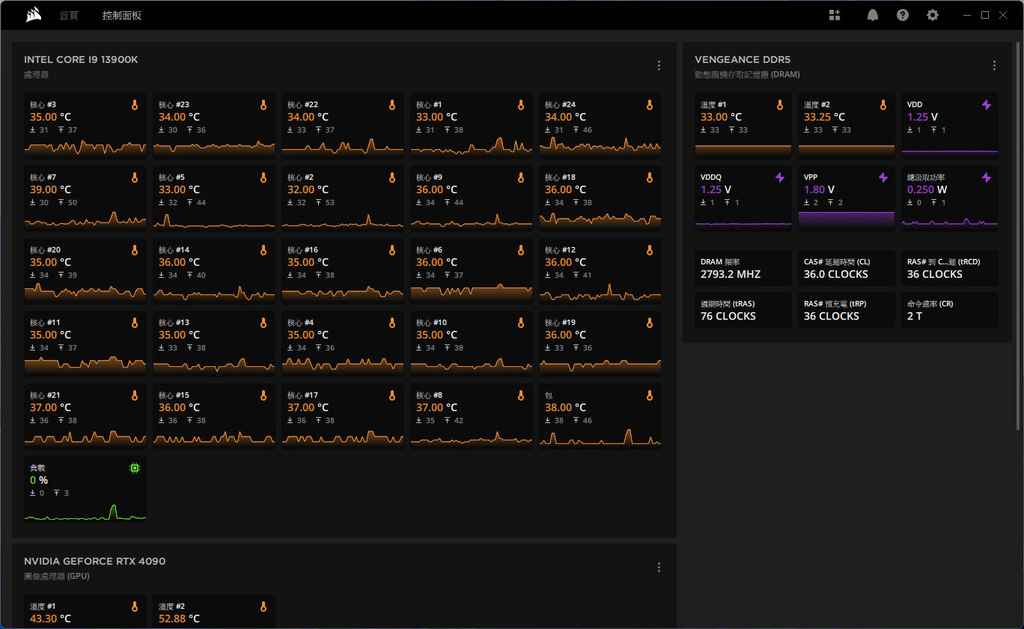1024x629 pixels.
Task: Click the thermometer icon on GPU 溫度 #2 52.88 °C
Action: [263, 607]
